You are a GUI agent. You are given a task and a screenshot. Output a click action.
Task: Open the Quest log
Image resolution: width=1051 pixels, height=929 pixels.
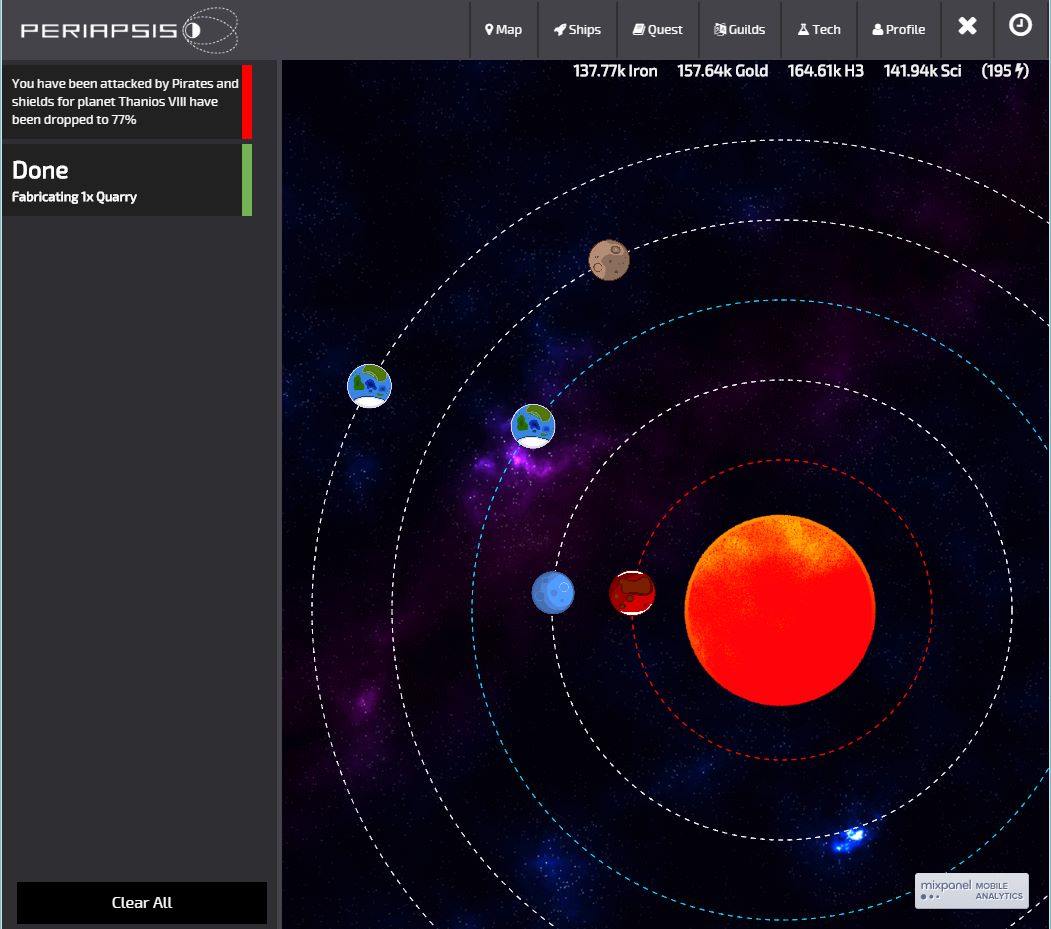tap(658, 30)
